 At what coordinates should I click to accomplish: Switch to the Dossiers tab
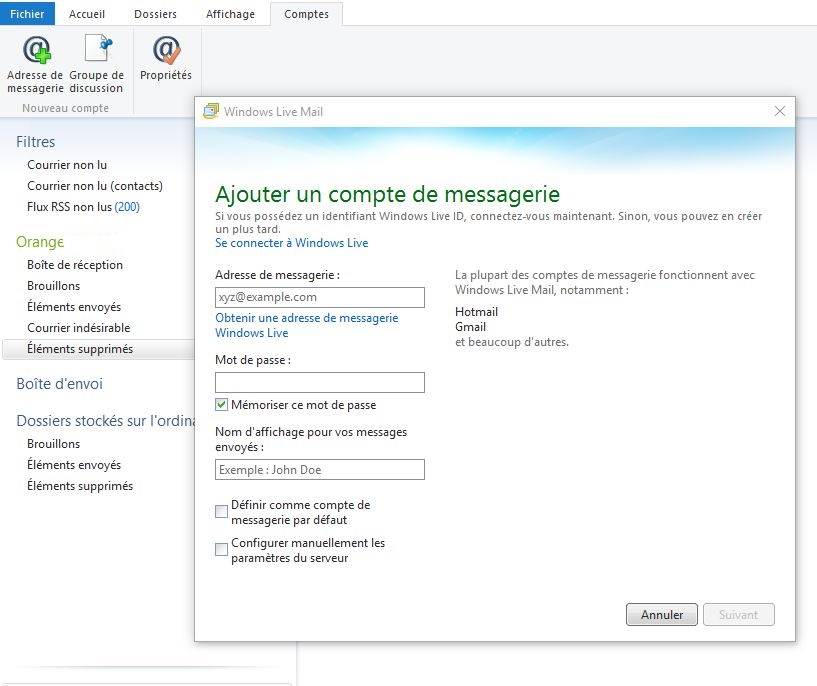point(155,14)
